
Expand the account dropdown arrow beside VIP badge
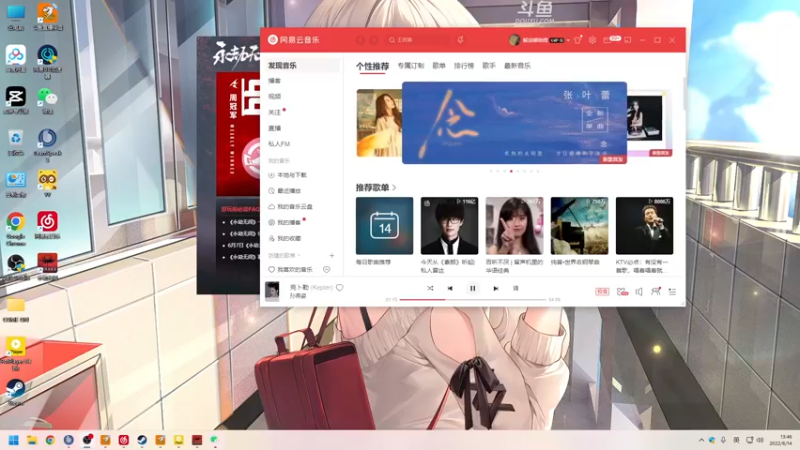pyautogui.click(x=568, y=40)
